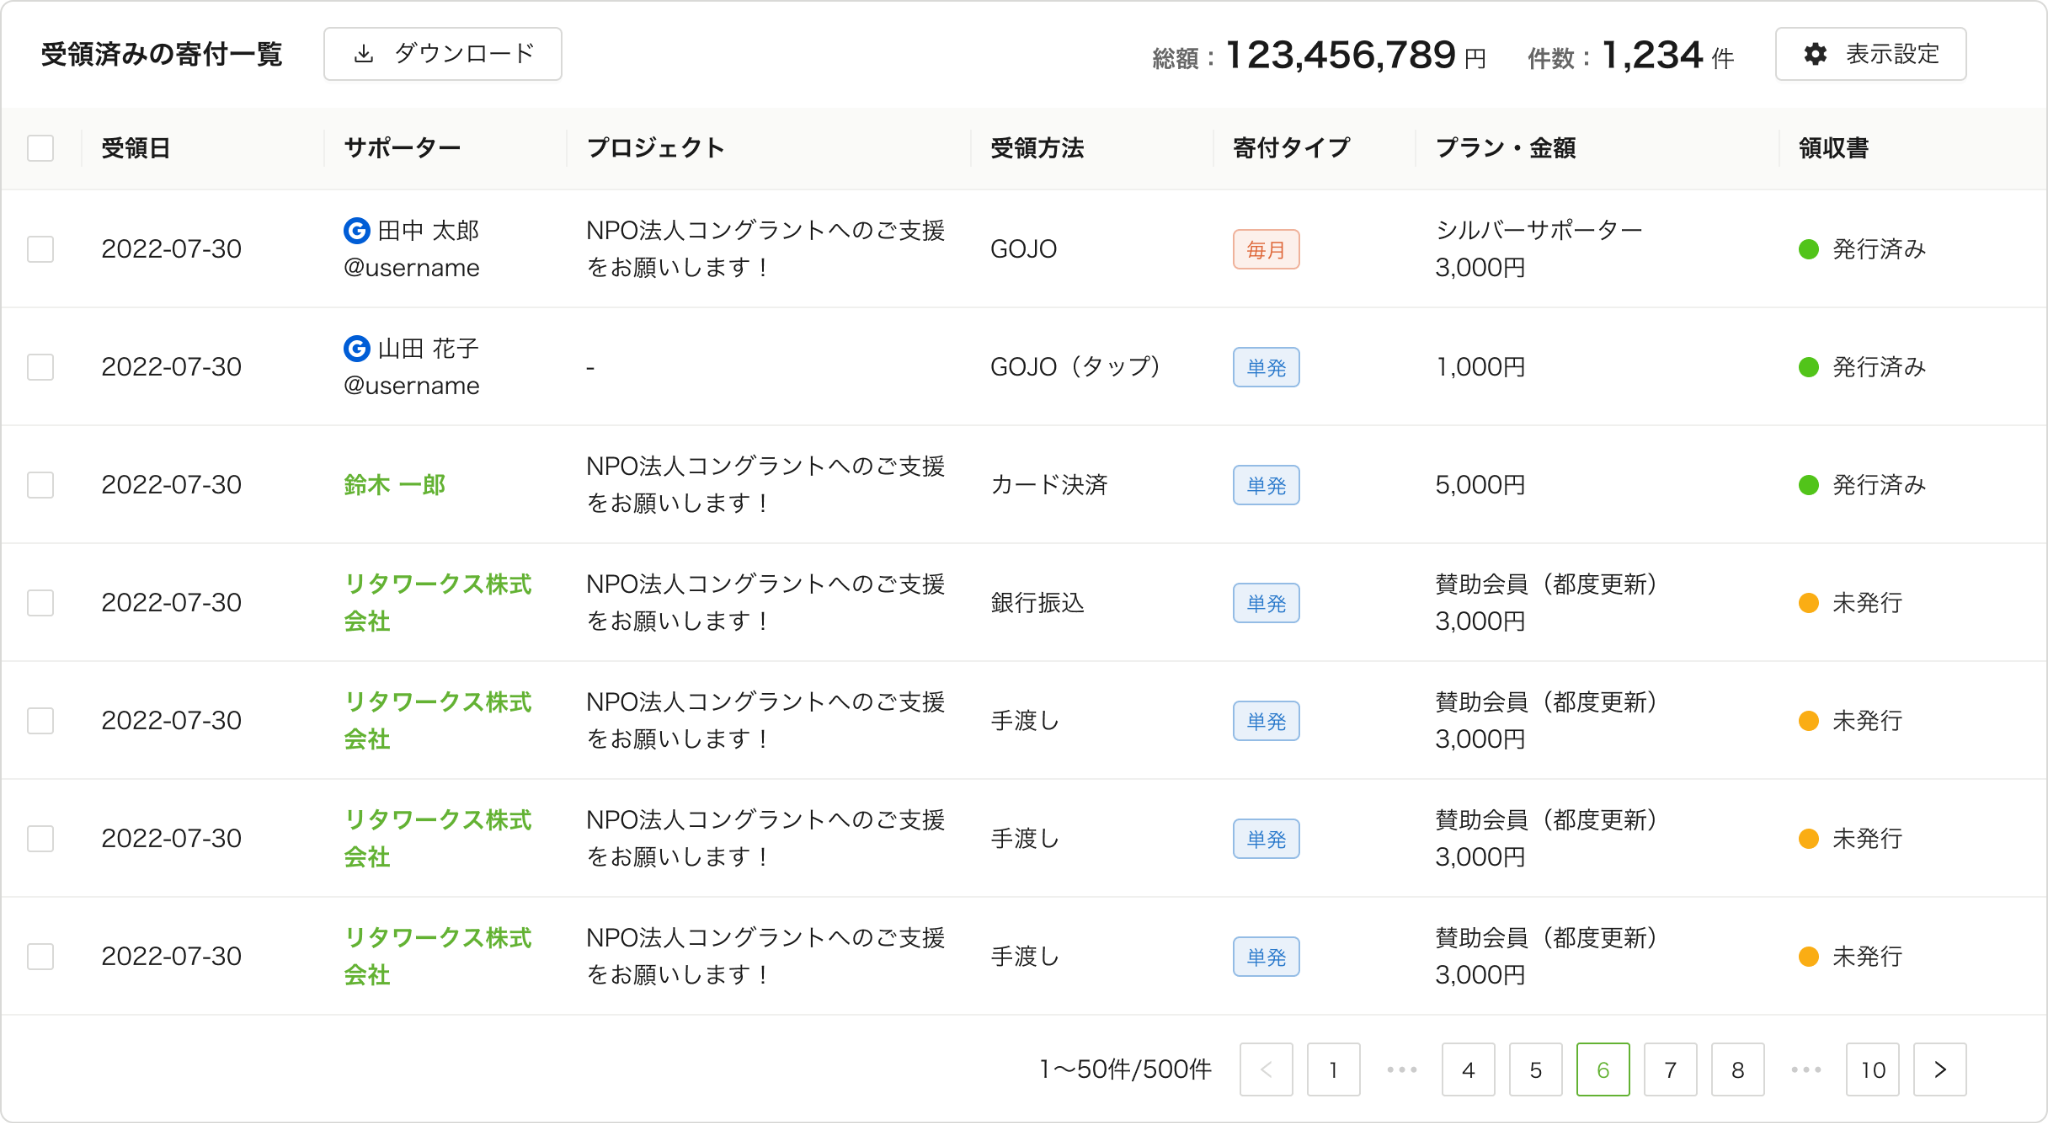Click the green 発行済み dot in the first row
The height and width of the screenshot is (1123, 2048).
pos(1808,249)
